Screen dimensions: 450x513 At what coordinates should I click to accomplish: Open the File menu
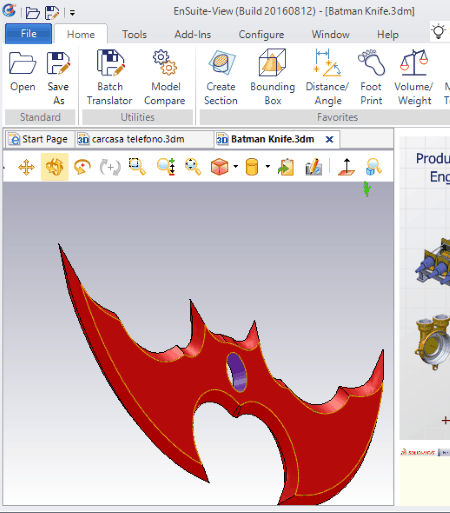tap(29, 34)
